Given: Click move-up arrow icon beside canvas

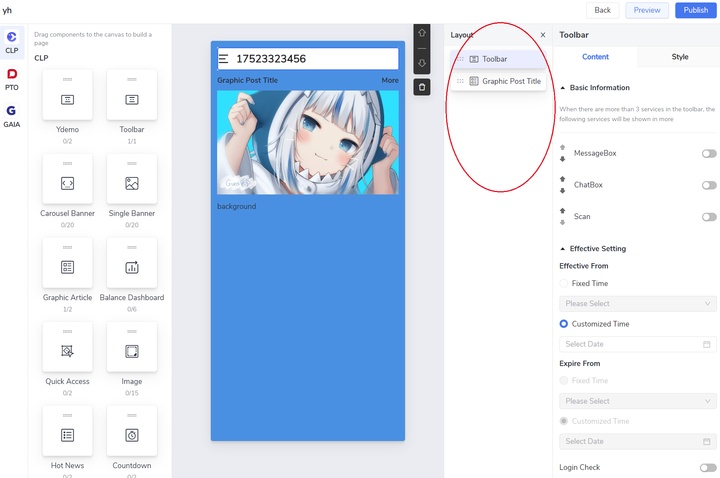Looking at the screenshot, I should (x=422, y=33).
